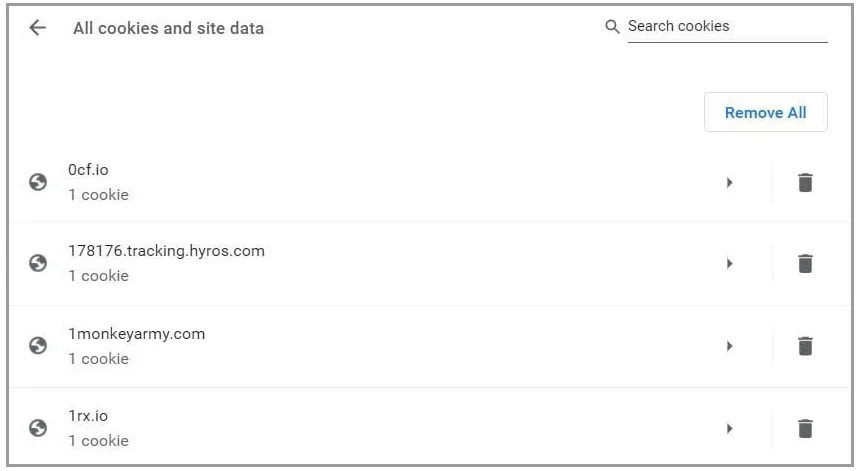Screen dimensions: 860x471
Task: Expand 178176.tracking.hyros.com details arrow
Action: tap(729, 264)
